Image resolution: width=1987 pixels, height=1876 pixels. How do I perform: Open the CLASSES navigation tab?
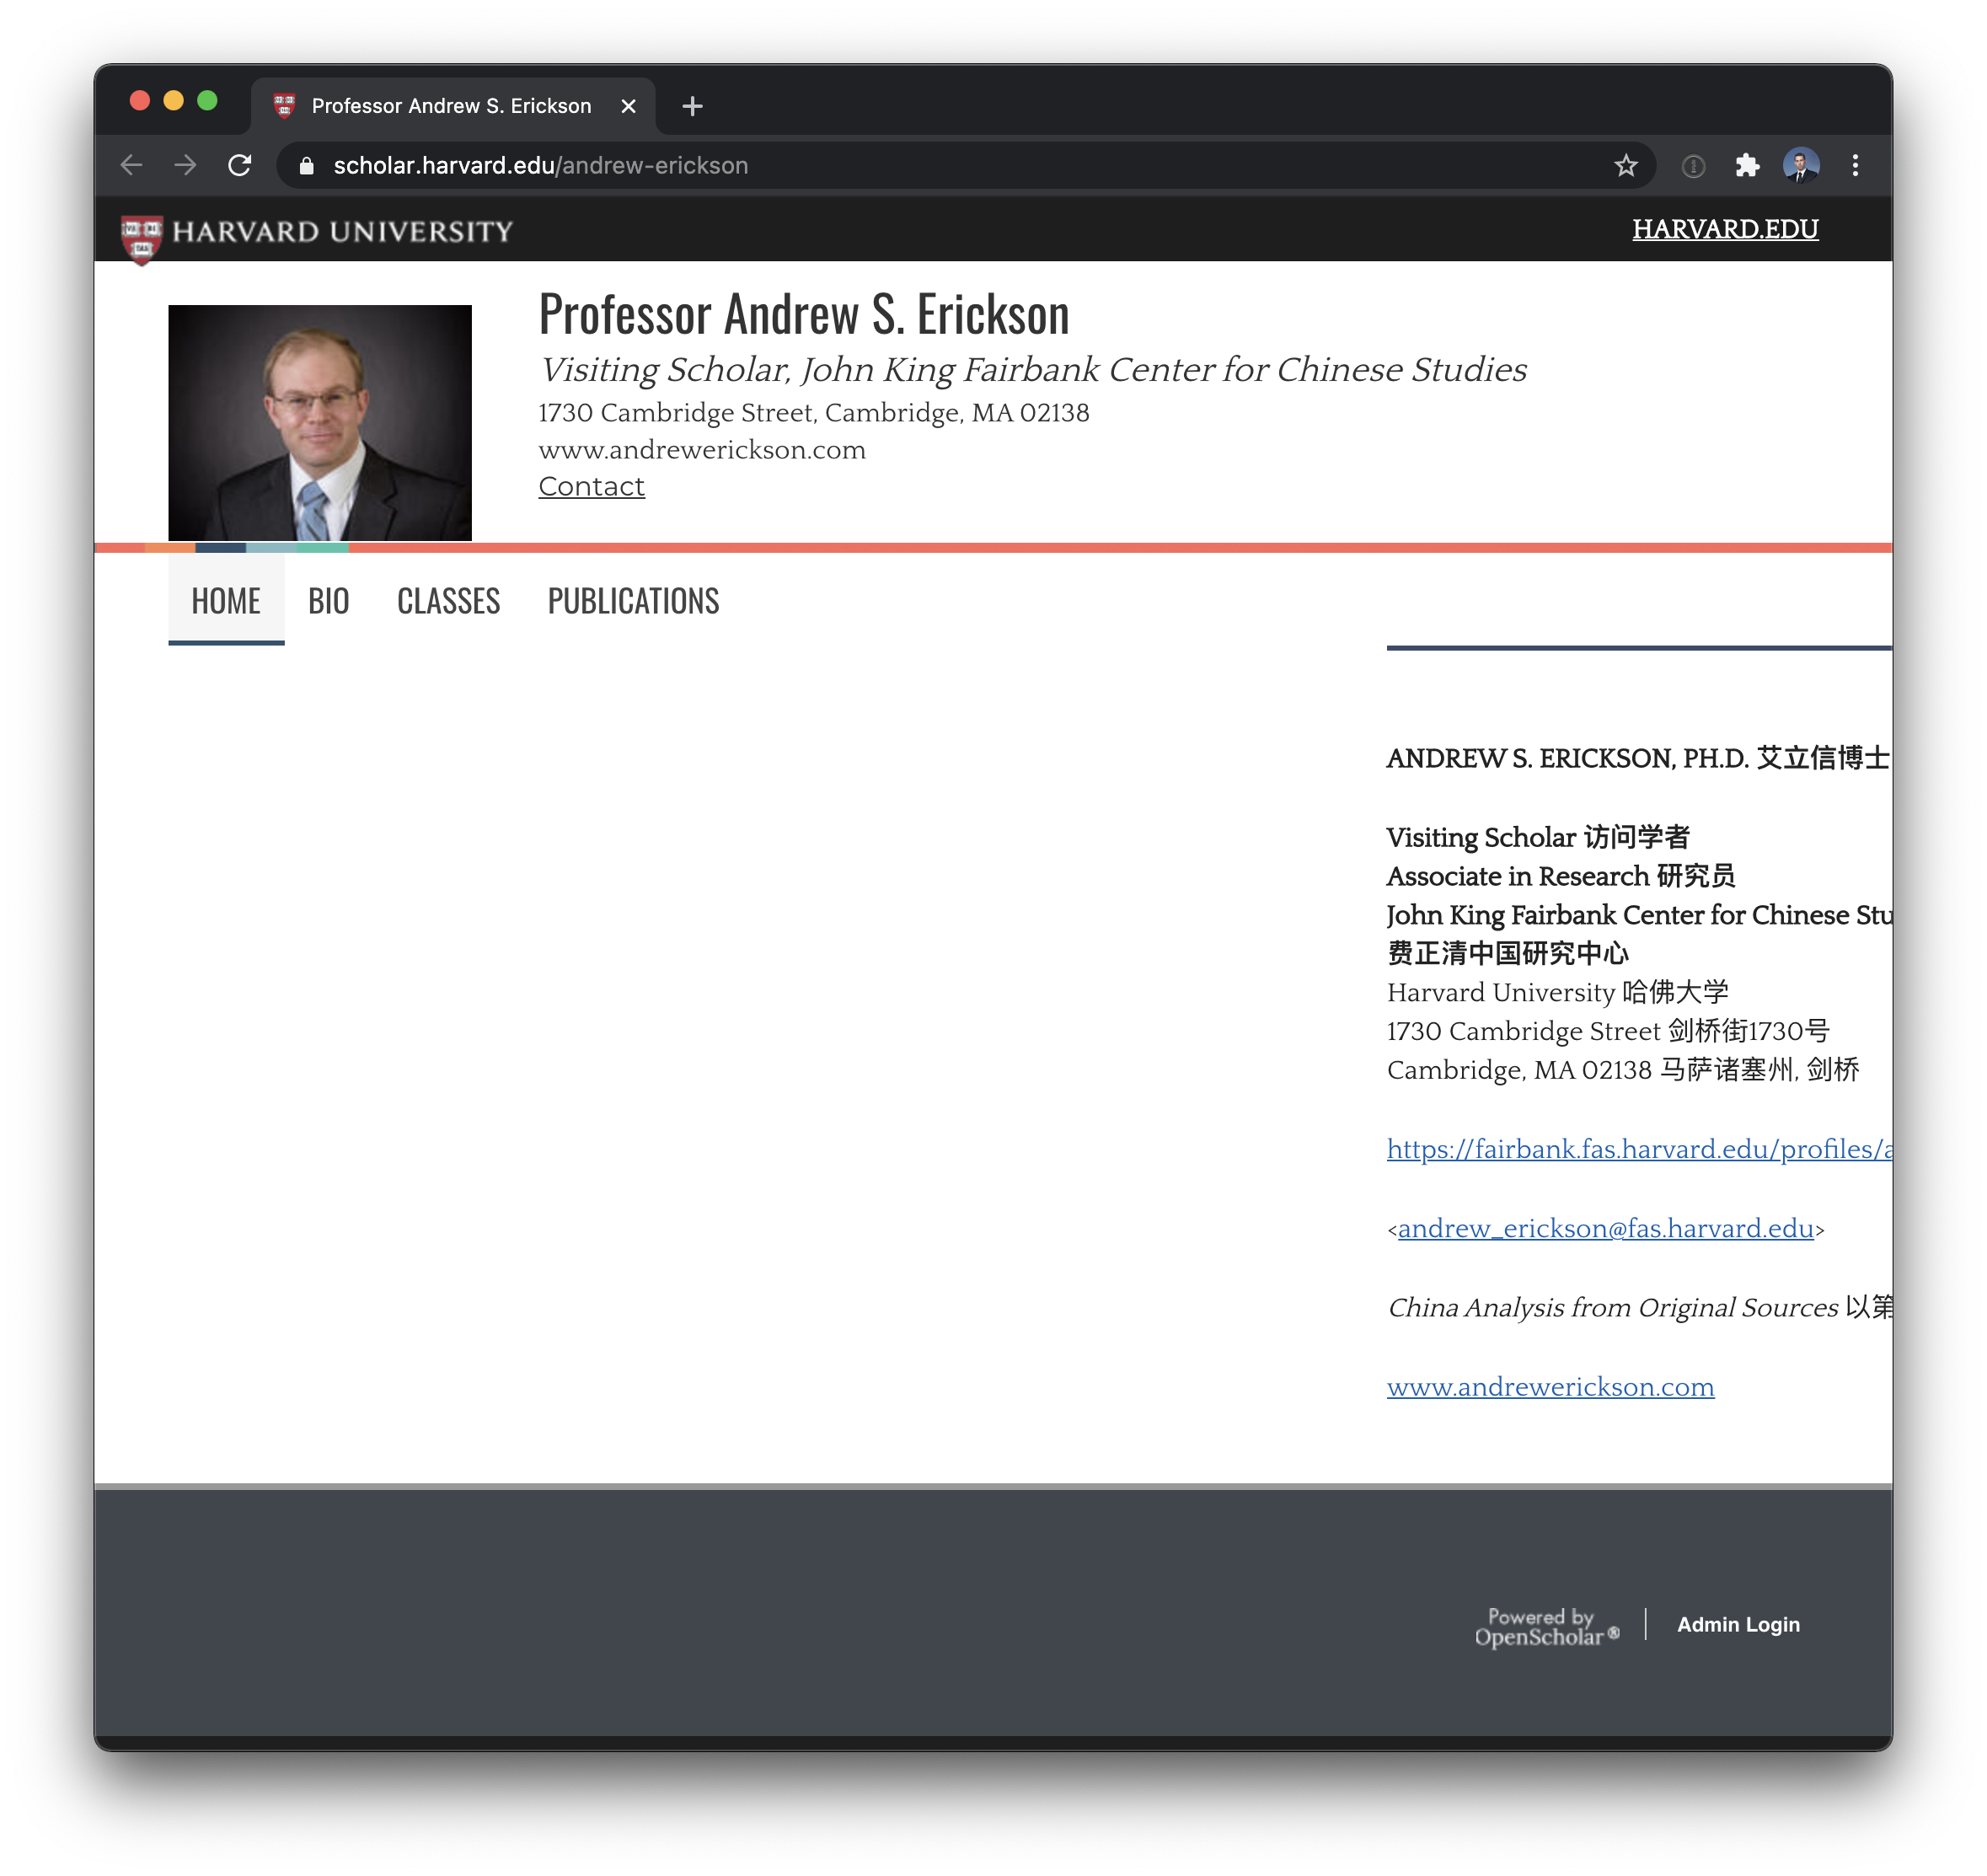448,600
